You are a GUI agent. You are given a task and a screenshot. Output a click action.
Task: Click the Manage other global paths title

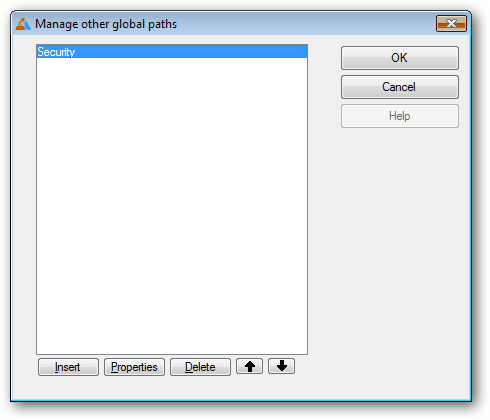[106, 24]
